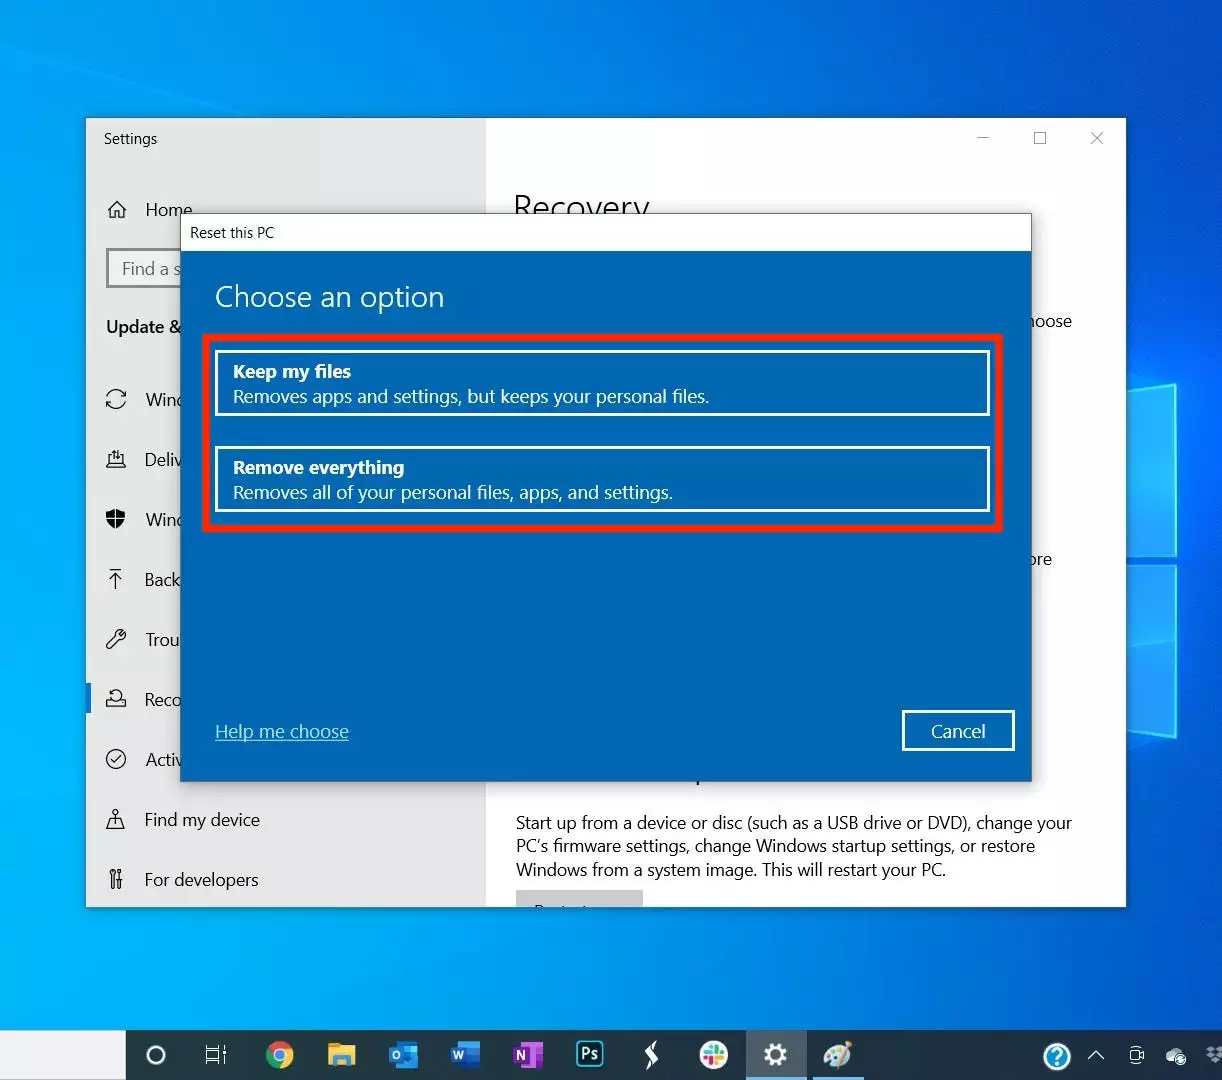The width and height of the screenshot is (1222, 1080).
Task: Expand the hidden system tray icons chevron
Action: pyautogui.click(x=1096, y=1056)
